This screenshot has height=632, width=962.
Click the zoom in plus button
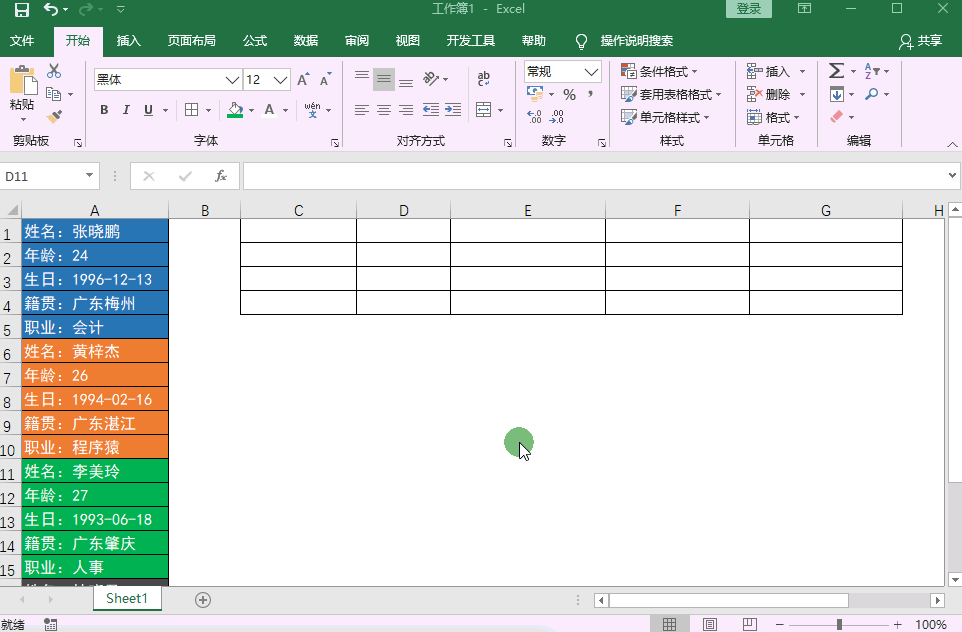click(x=898, y=624)
